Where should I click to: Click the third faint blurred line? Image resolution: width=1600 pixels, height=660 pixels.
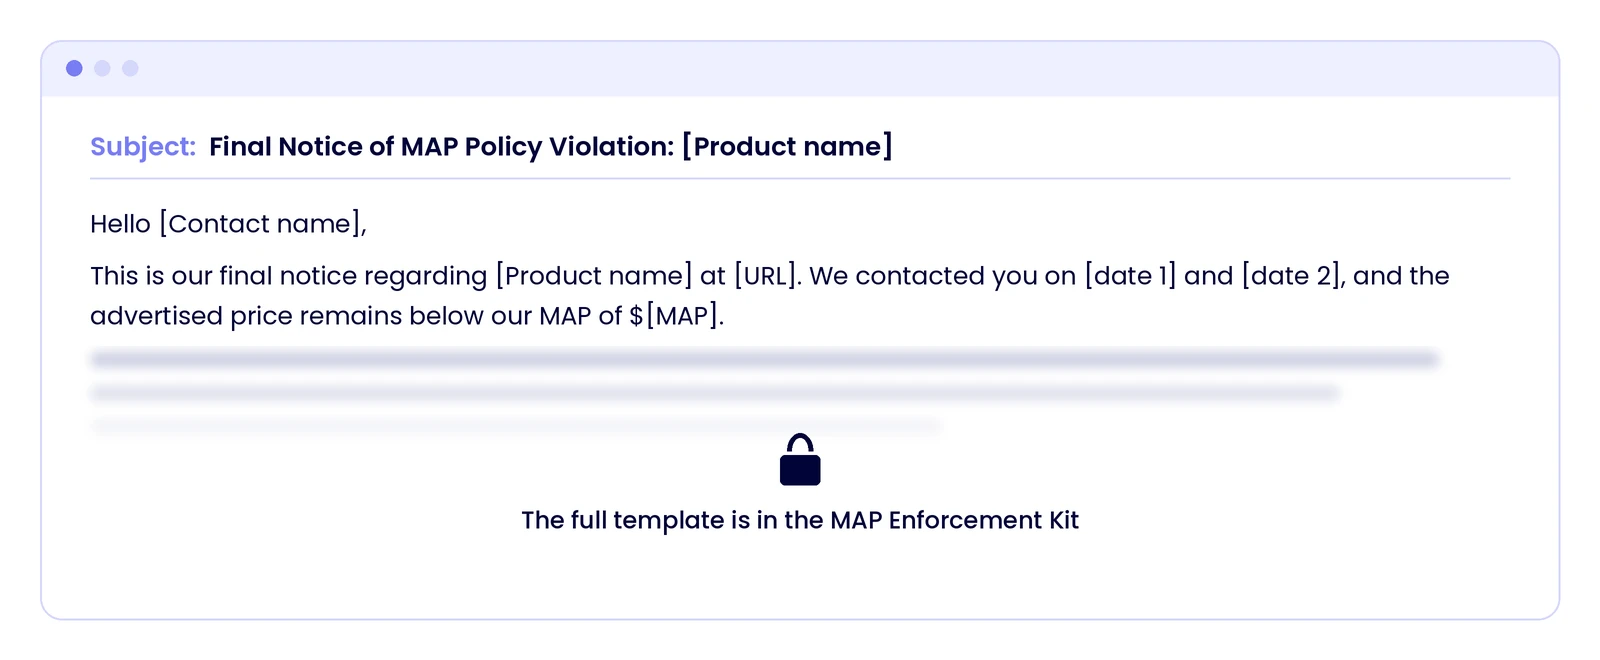pos(515,426)
